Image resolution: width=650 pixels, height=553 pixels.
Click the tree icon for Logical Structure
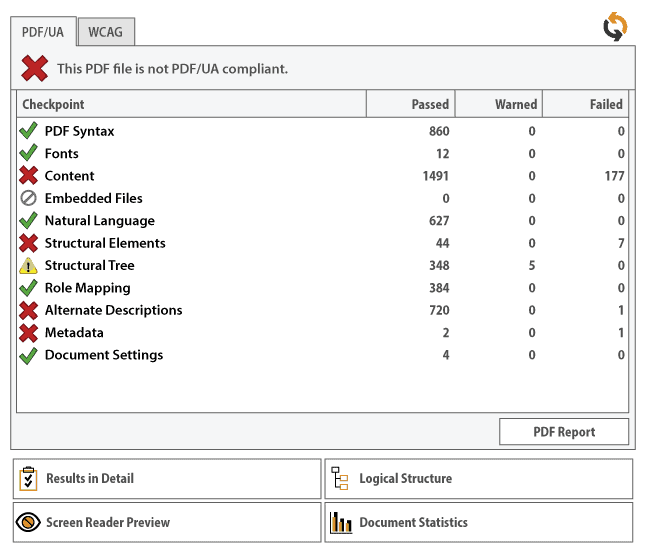[340, 479]
